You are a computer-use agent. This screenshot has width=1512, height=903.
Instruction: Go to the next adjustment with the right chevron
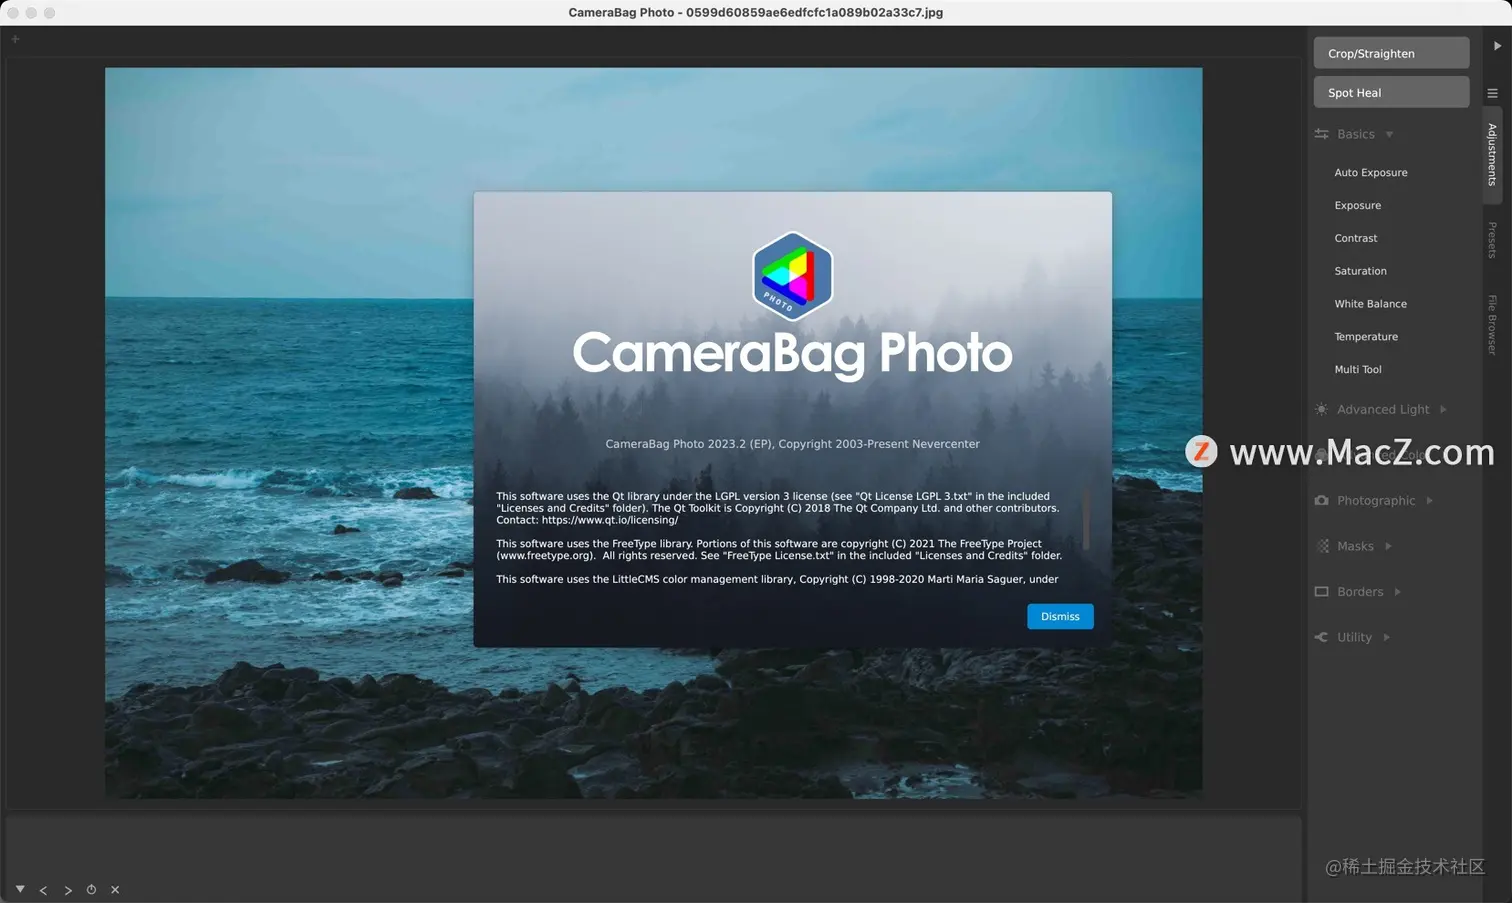pos(68,890)
